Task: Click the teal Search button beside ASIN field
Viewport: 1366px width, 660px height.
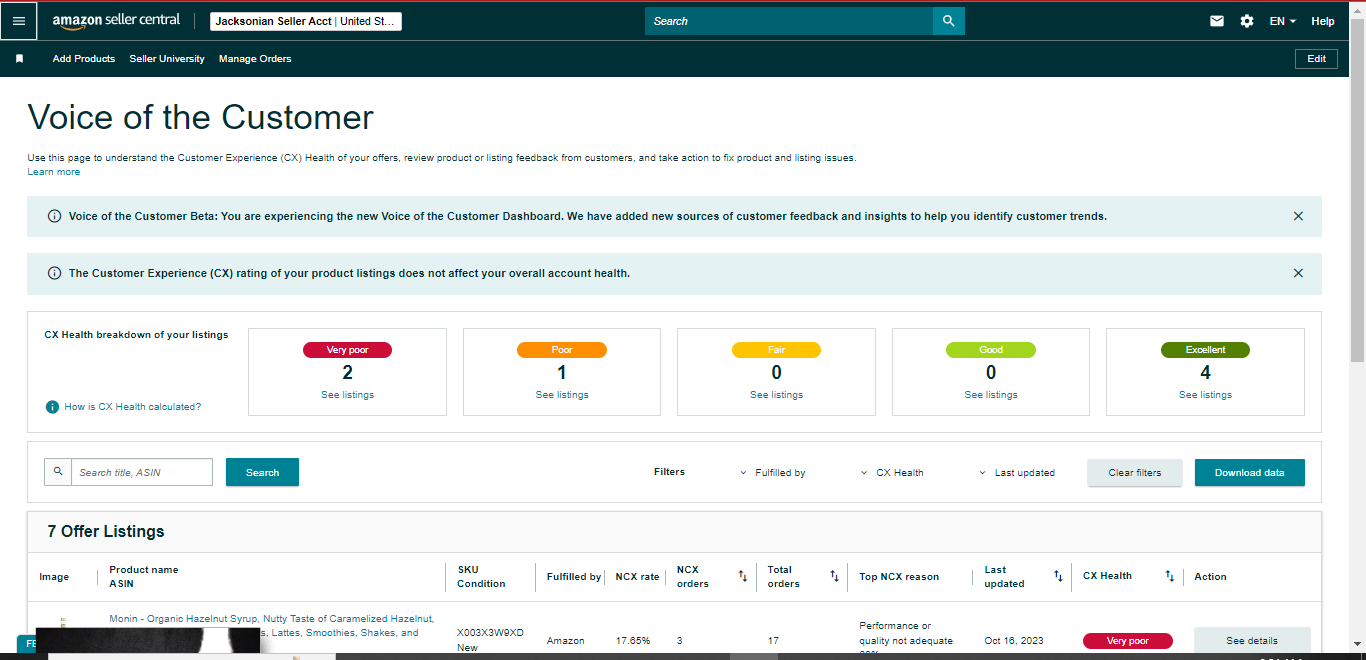Action: point(262,472)
